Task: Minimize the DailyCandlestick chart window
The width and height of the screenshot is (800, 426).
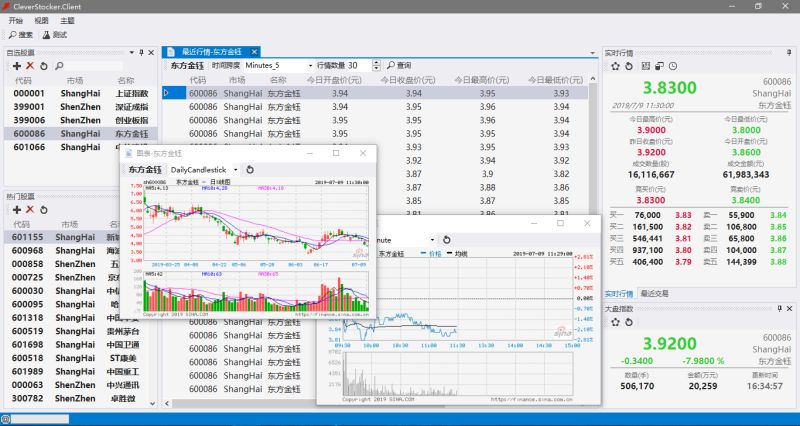Action: [309, 153]
